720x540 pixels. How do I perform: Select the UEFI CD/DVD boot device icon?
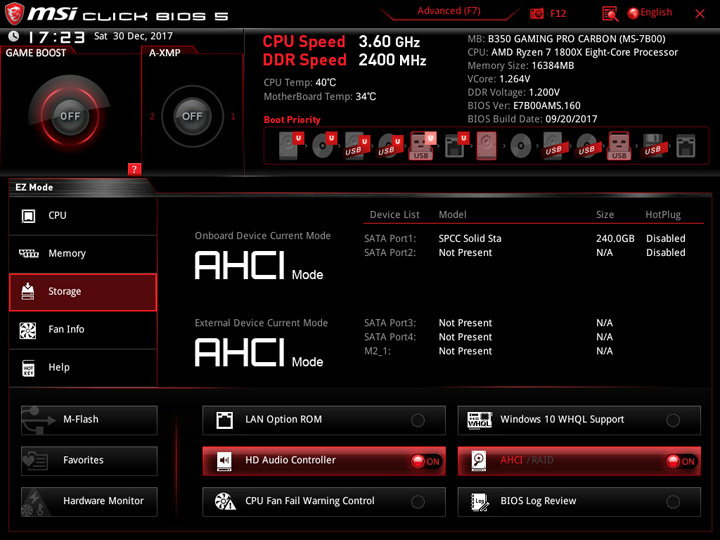(x=324, y=146)
